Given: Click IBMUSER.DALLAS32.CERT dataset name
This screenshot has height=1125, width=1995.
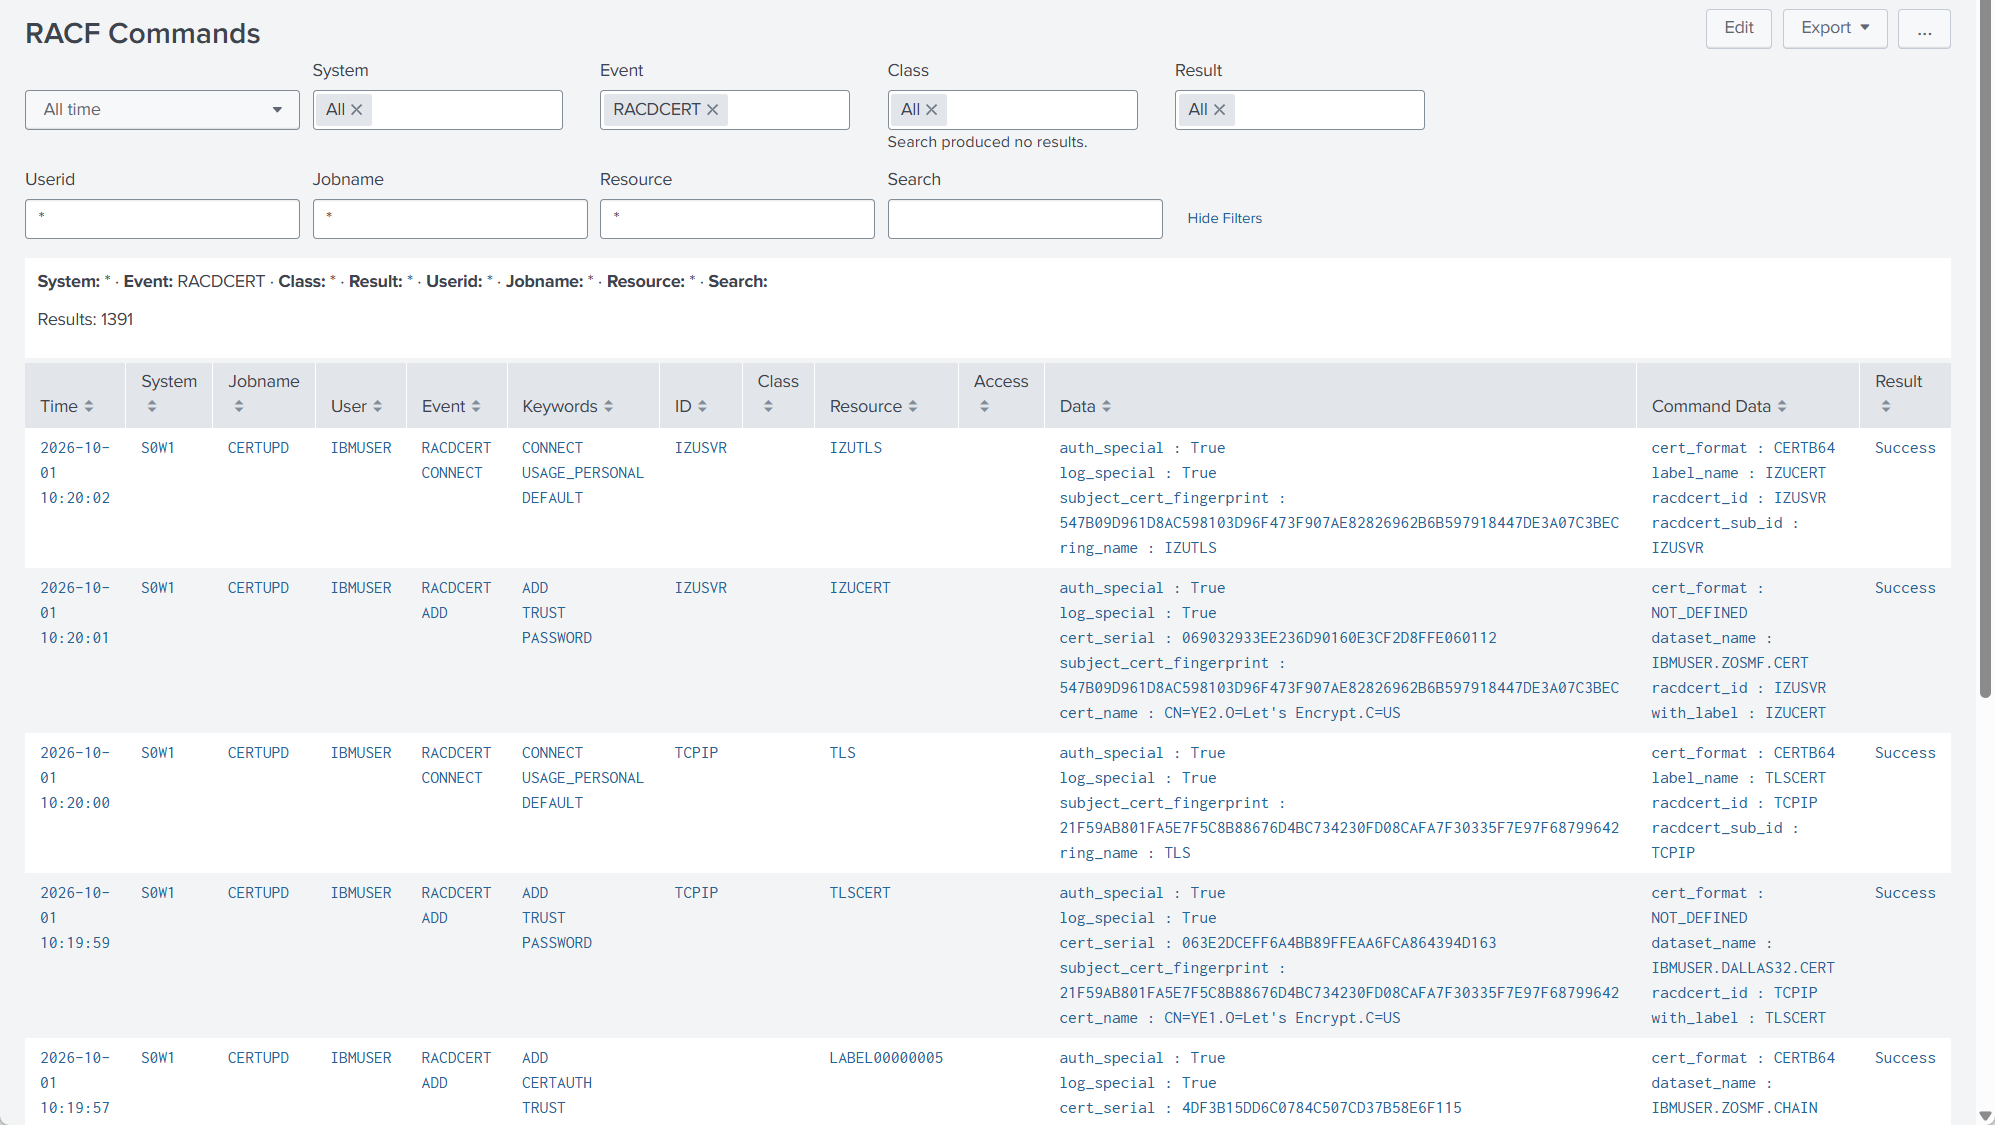Looking at the screenshot, I should (1743, 968).
